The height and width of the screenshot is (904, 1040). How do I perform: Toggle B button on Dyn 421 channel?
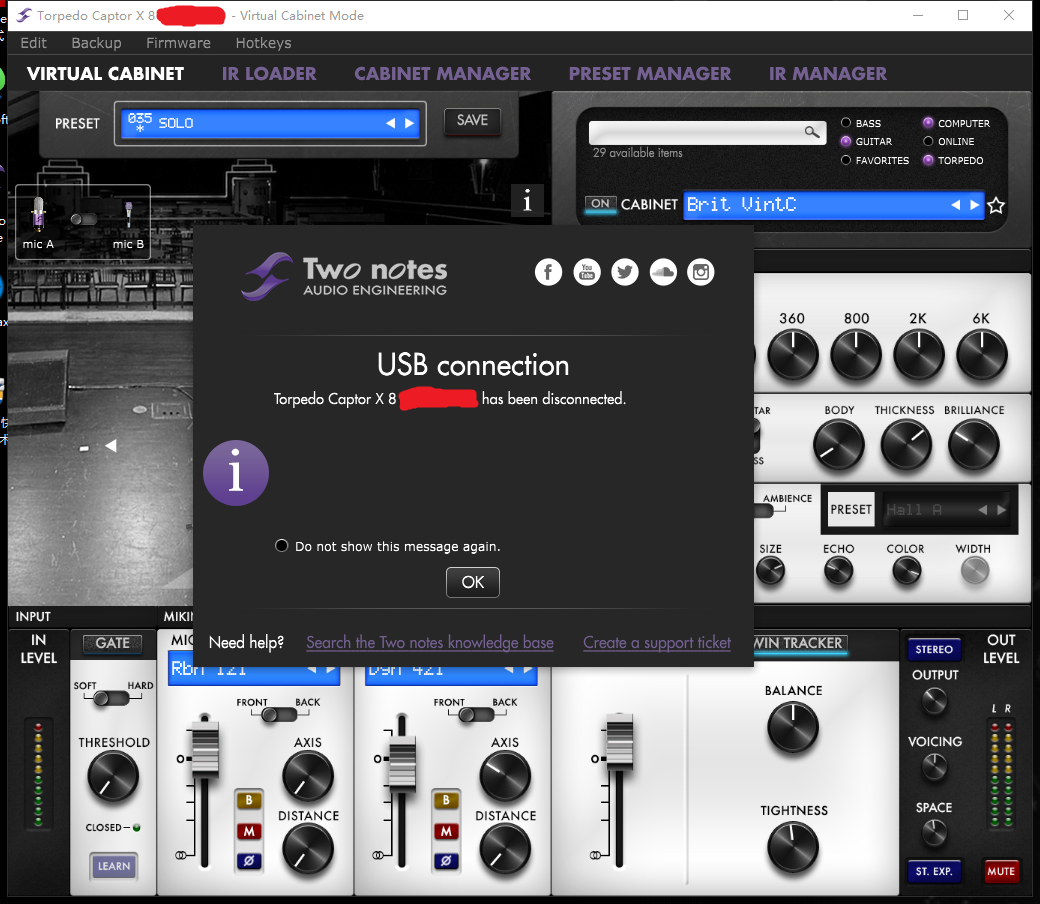coord(446,801)
